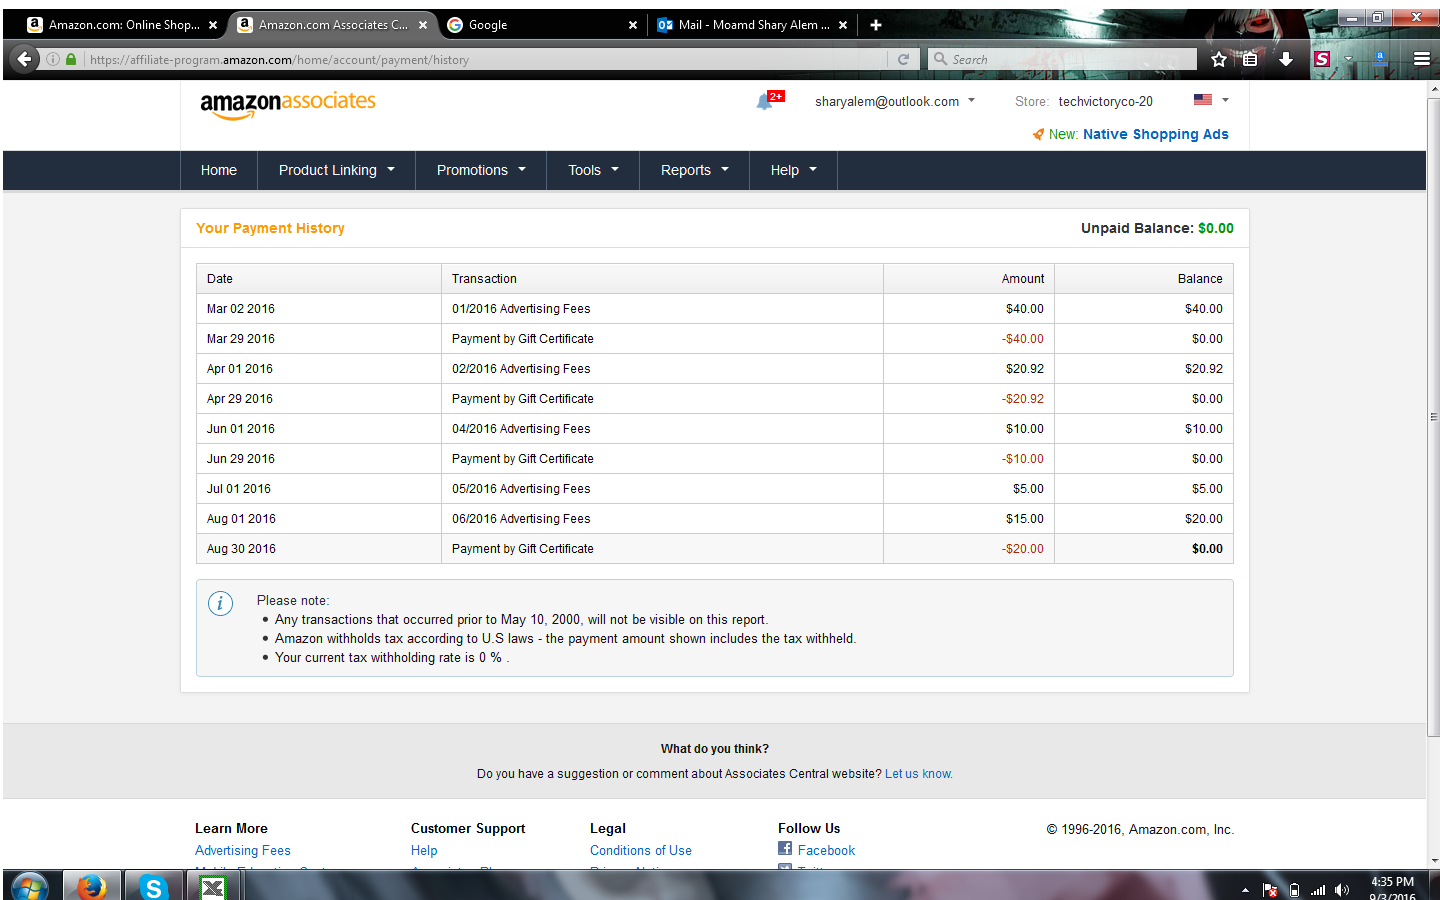The image size is (1440, 900).
Task: Expand the Help menu in the navigation bar
Action: 793,170
